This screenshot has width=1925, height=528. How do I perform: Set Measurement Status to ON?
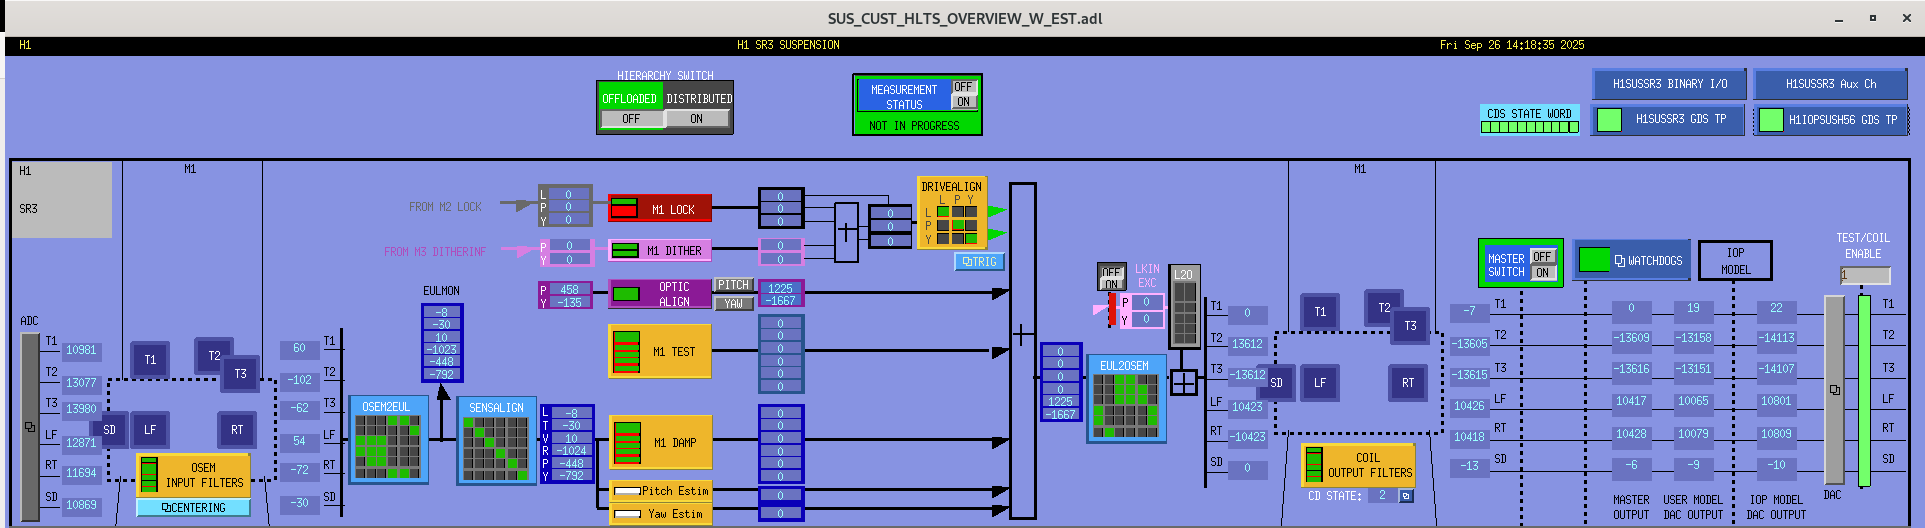click(x=963, y=102)
